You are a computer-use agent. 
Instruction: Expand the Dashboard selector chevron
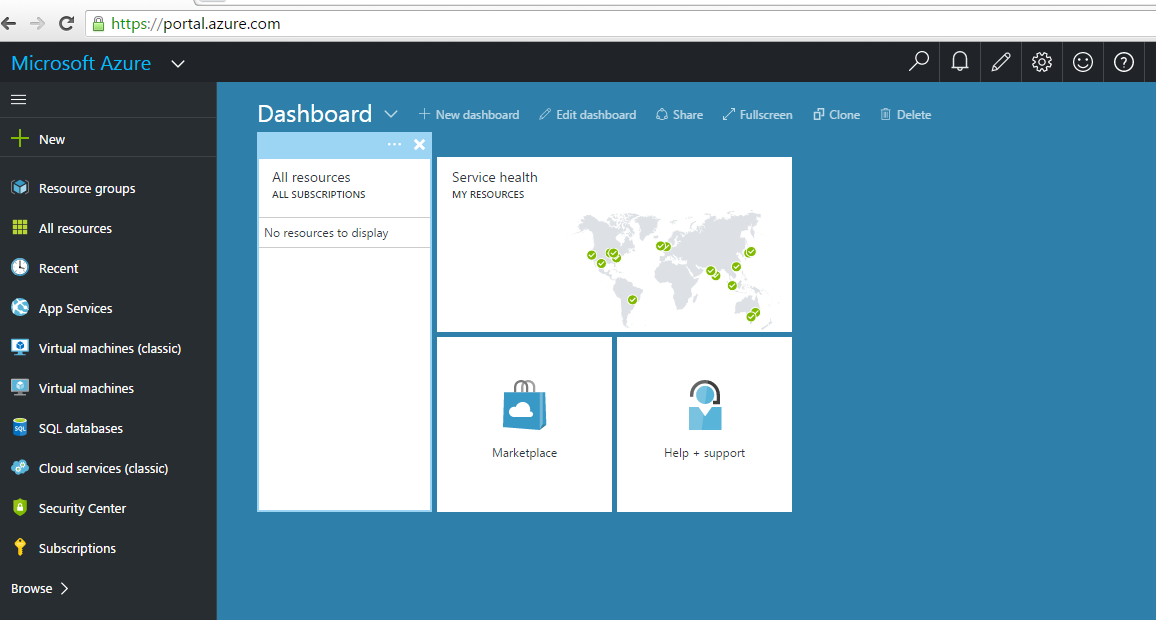pos(391,114)
